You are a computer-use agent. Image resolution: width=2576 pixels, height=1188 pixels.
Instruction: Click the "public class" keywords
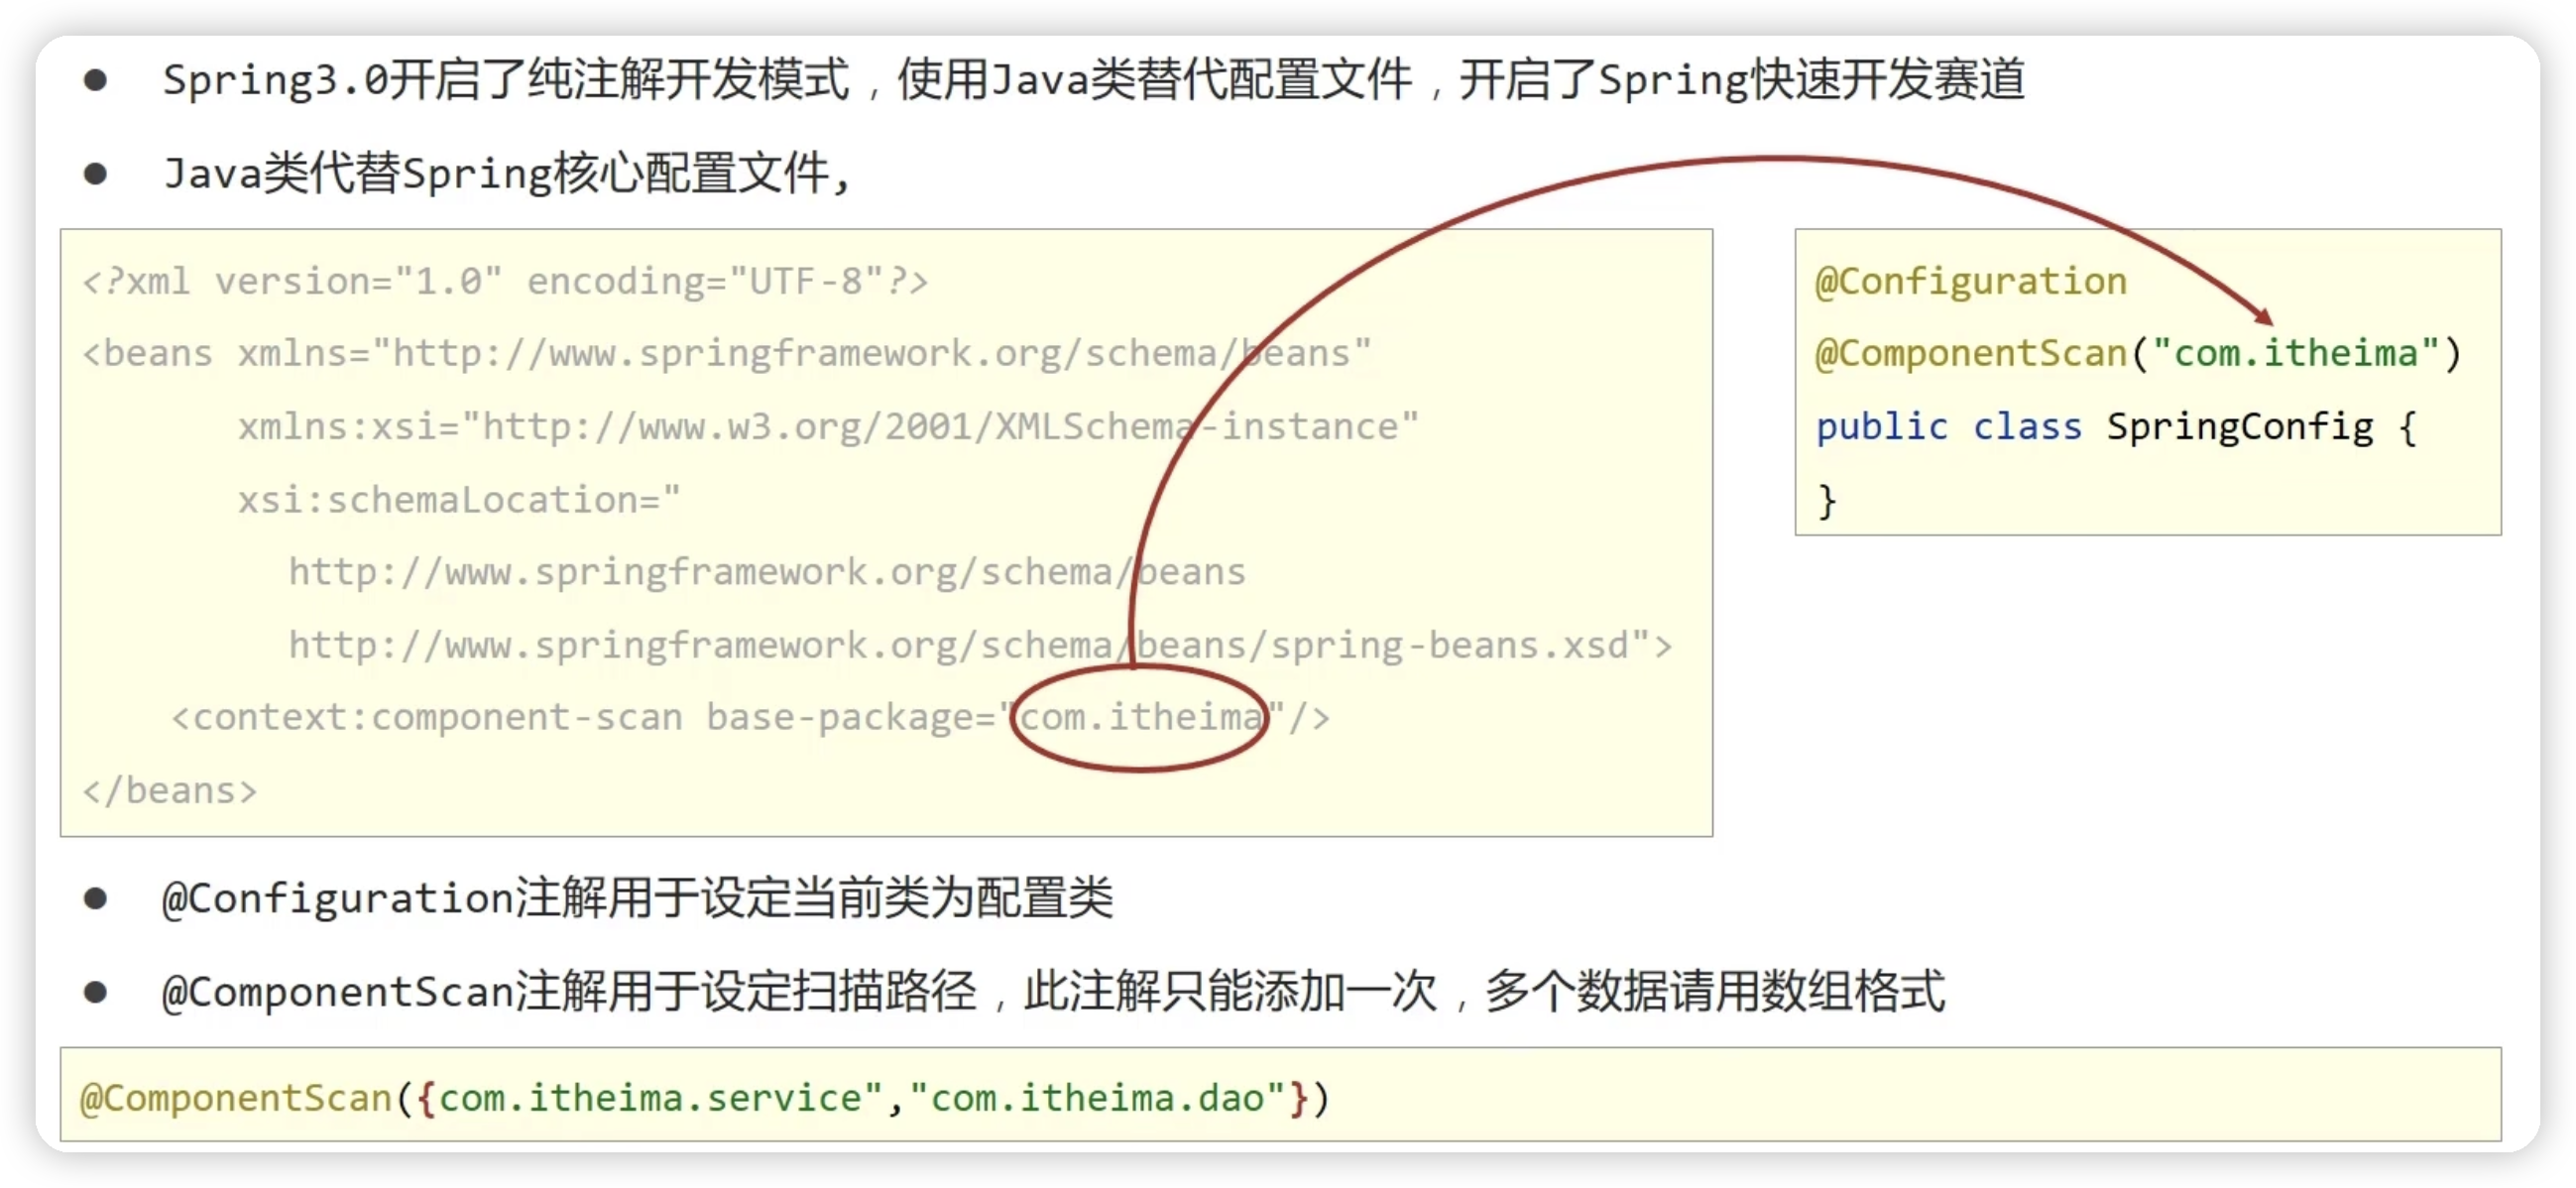1948,427
